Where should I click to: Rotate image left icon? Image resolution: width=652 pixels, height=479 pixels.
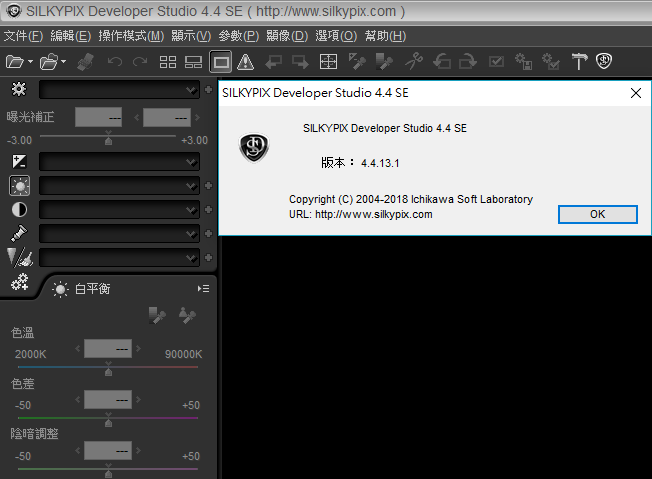442,62
